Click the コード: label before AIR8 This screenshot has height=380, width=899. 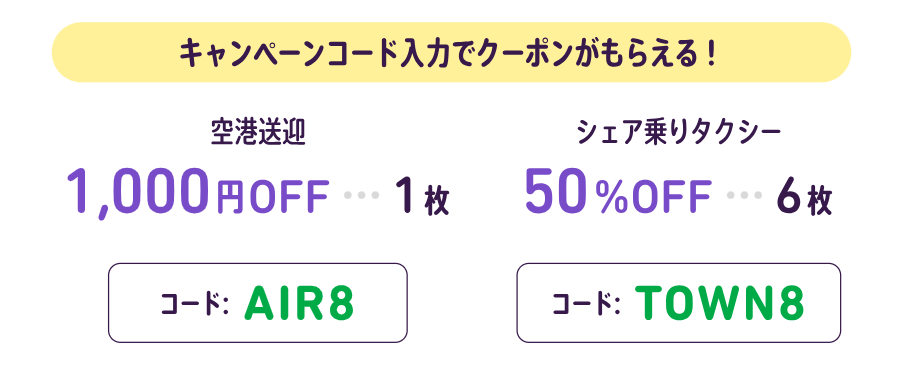195,305
